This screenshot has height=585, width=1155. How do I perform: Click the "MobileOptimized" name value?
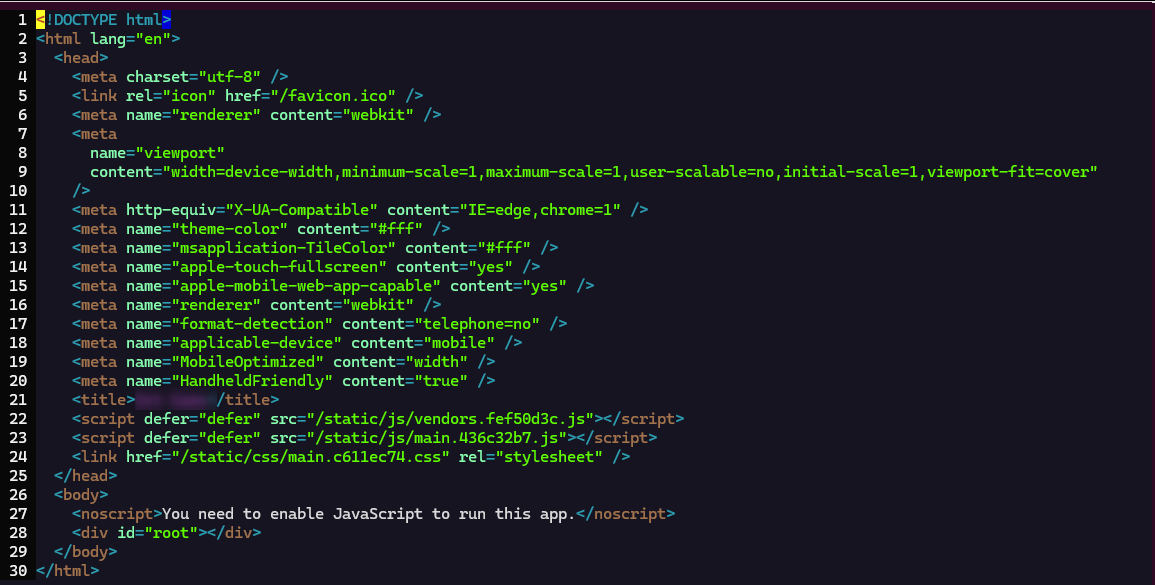248,362
